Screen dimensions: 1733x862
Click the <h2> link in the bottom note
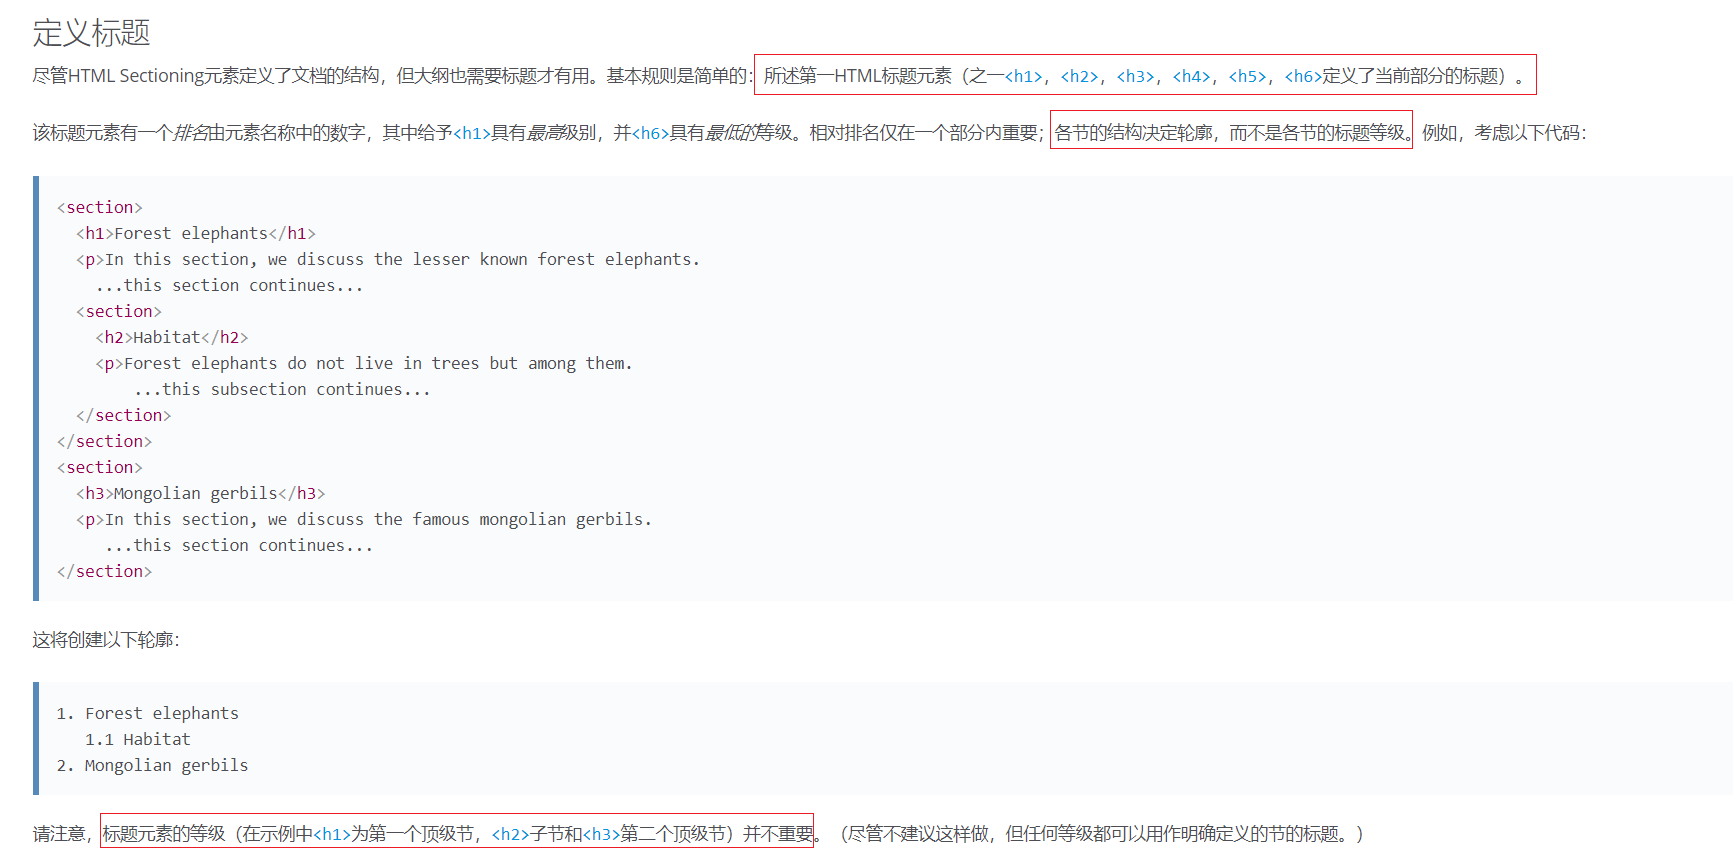[510, 834]
